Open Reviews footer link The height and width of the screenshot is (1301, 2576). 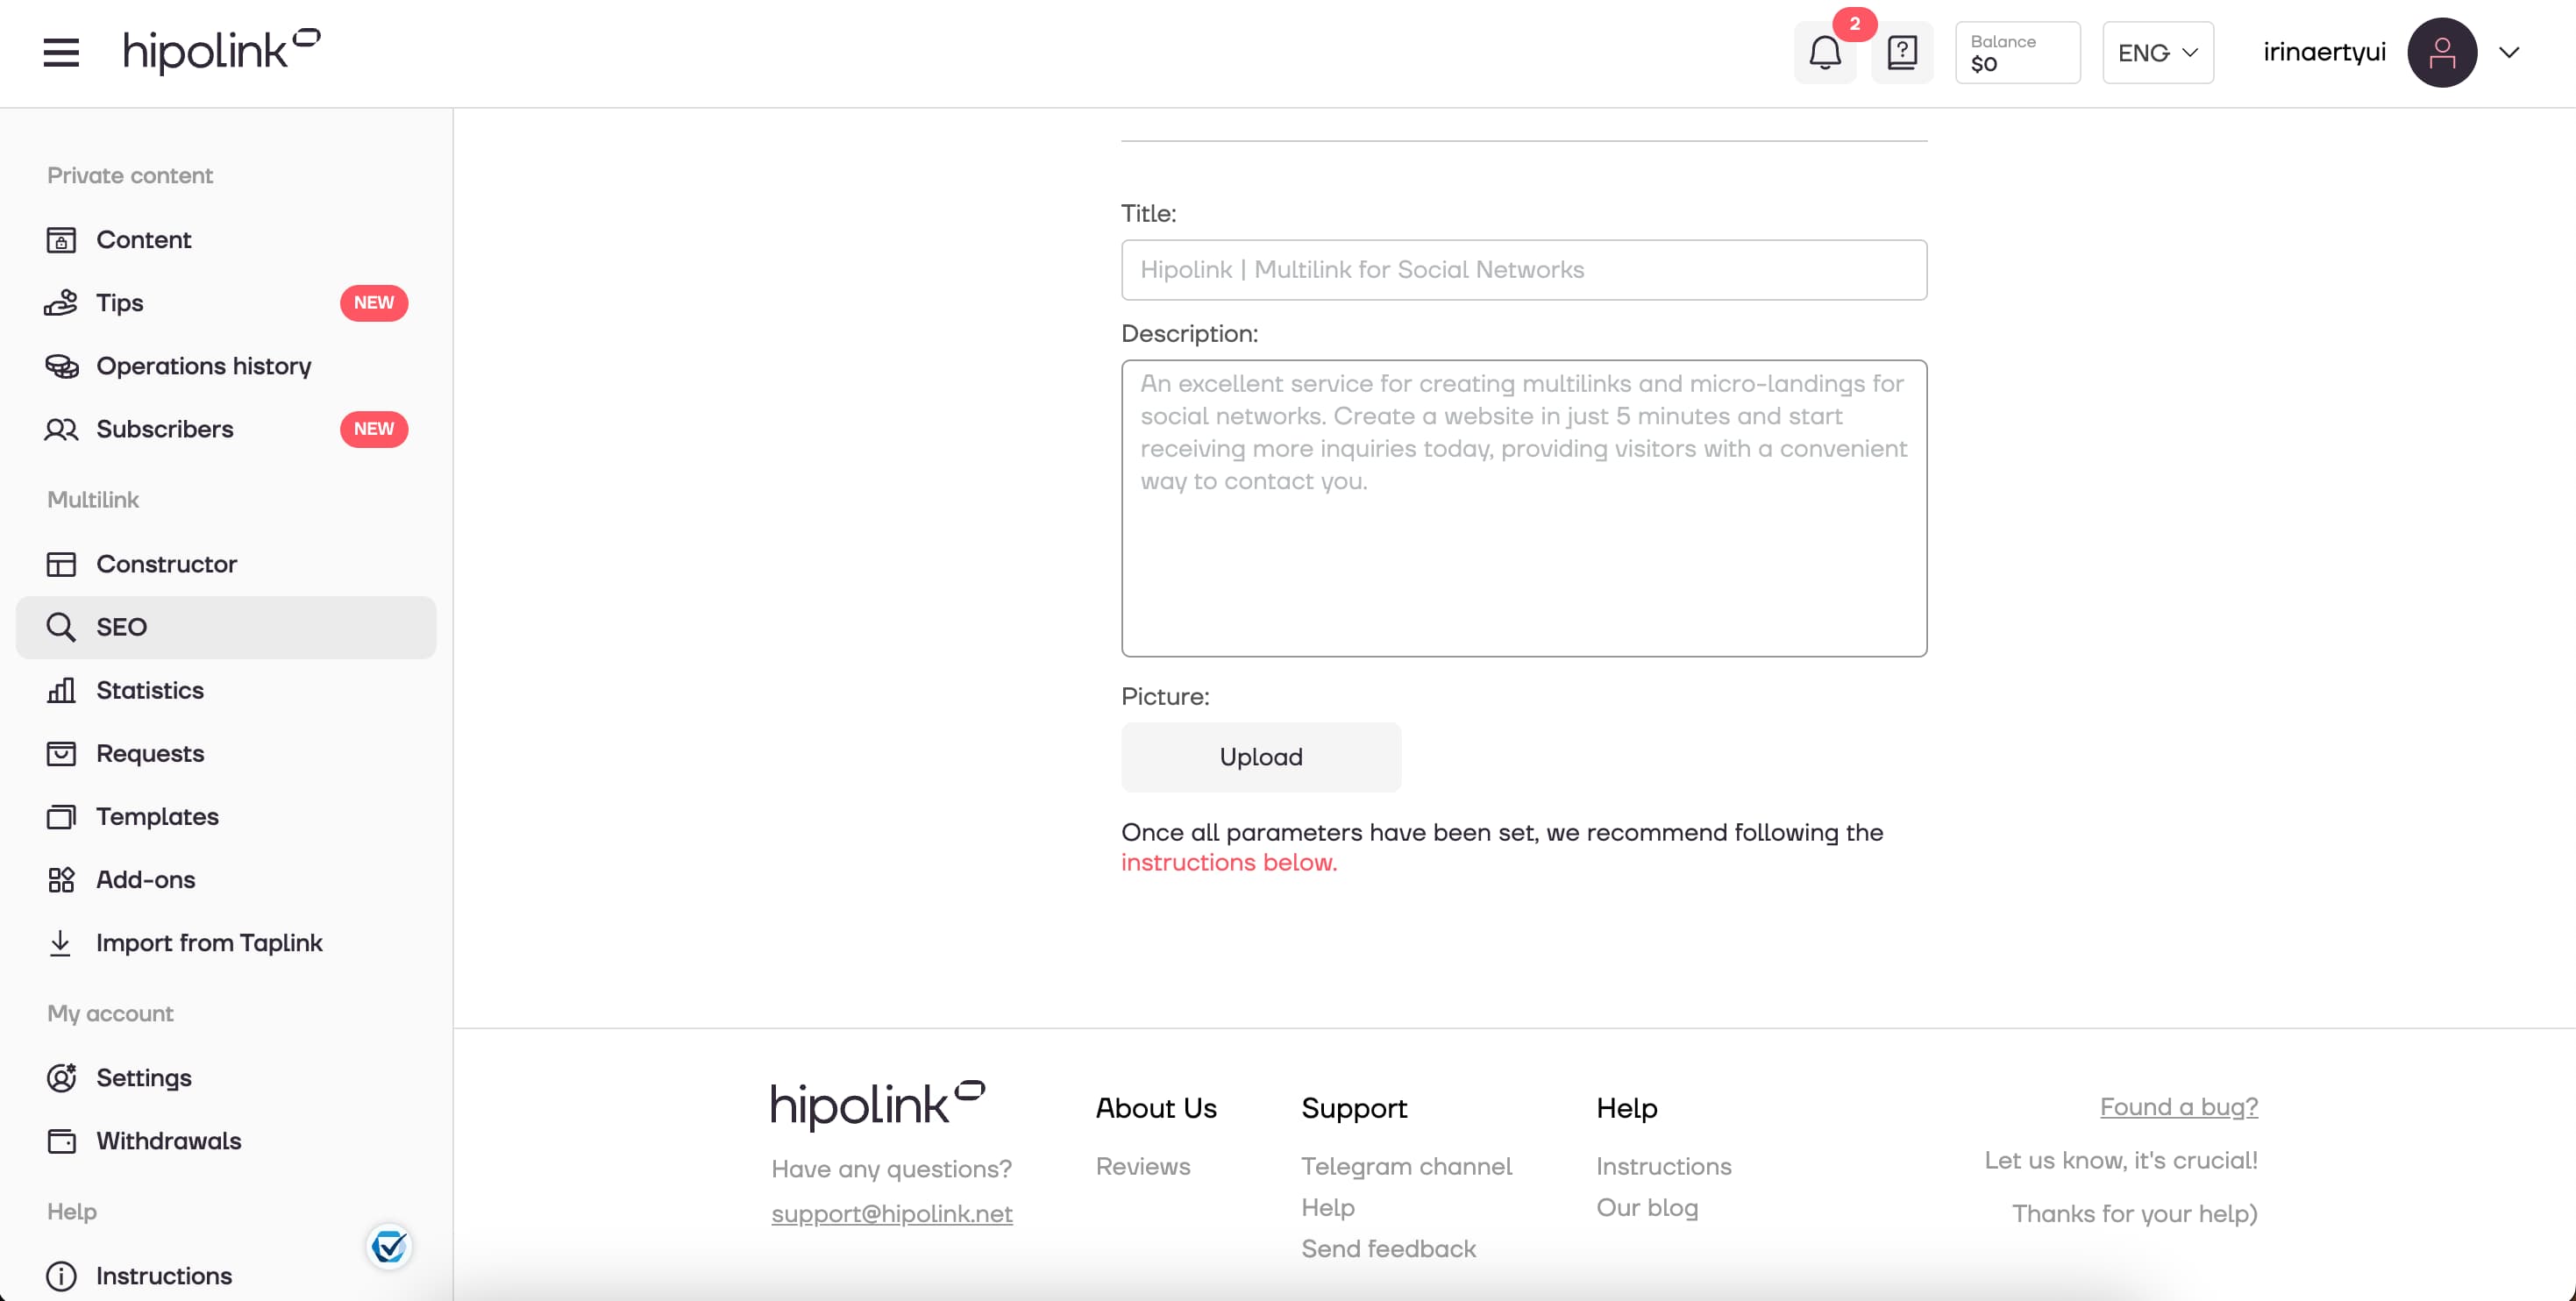(x=1143, y=1166)
